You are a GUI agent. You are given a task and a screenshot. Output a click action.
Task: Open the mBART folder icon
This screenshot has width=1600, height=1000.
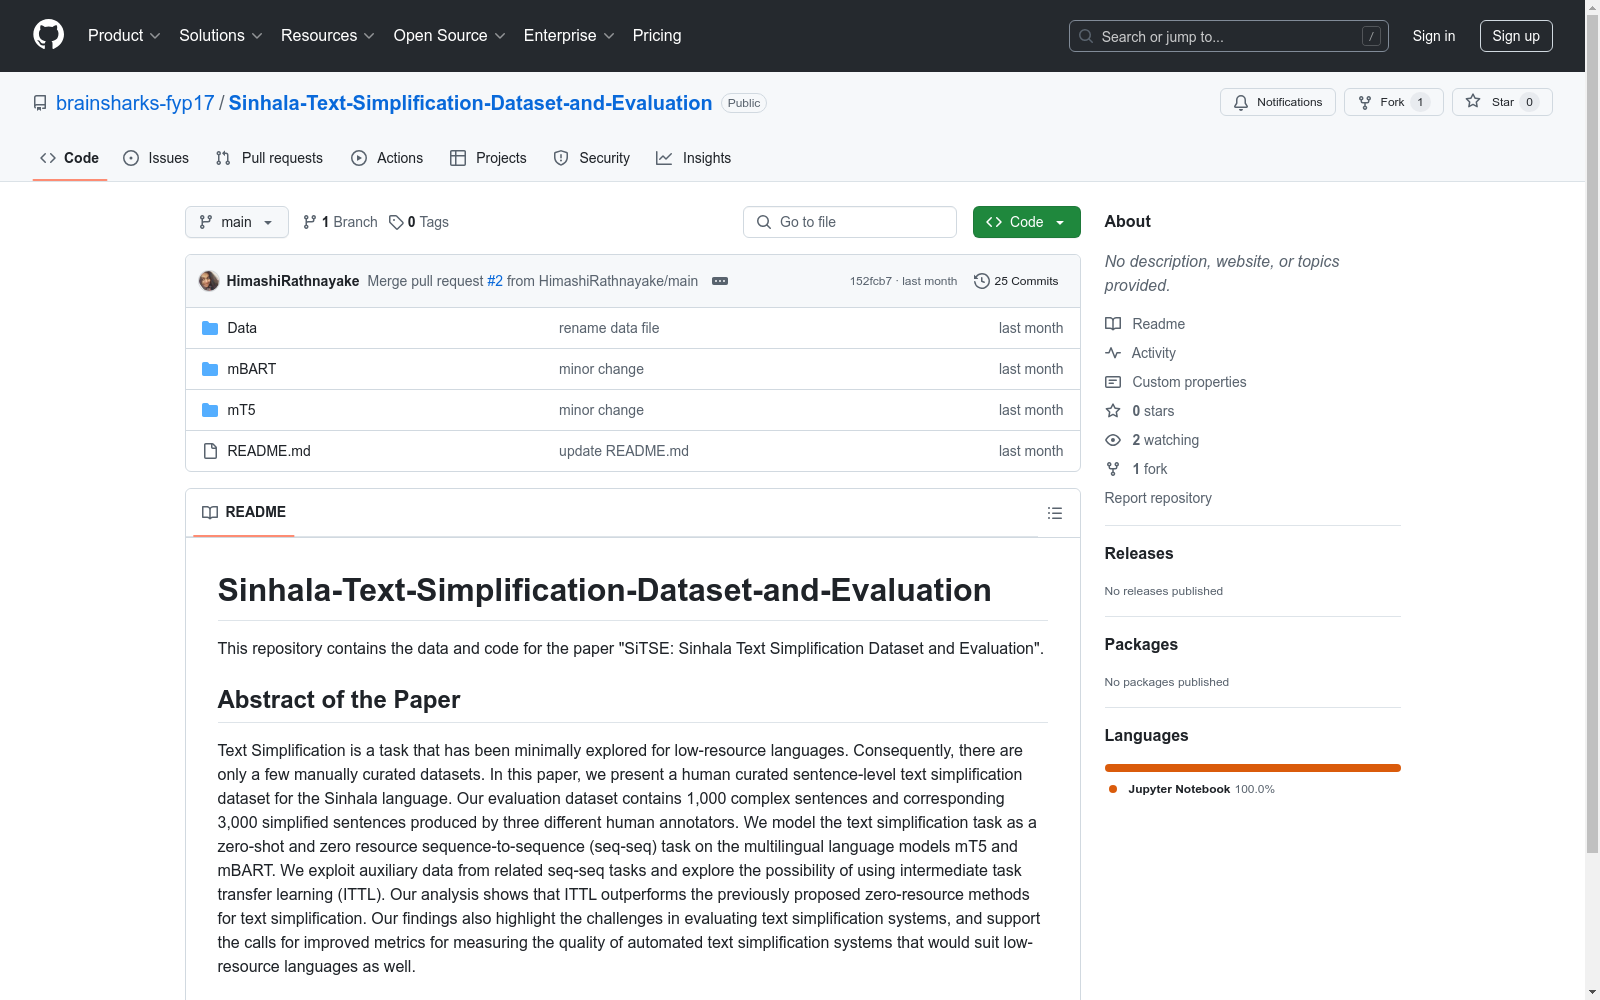[210, 369]
